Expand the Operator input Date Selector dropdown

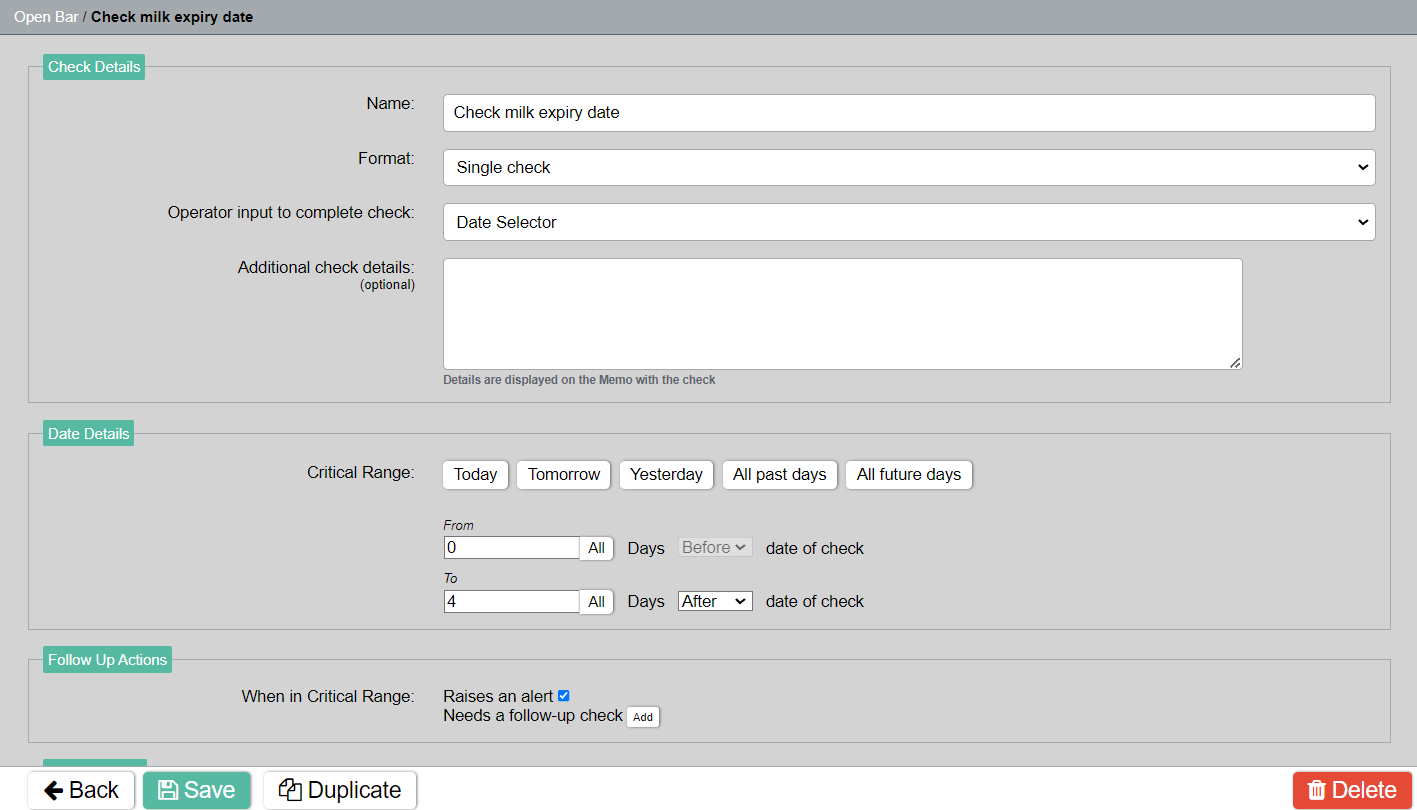tap(908, 222)
